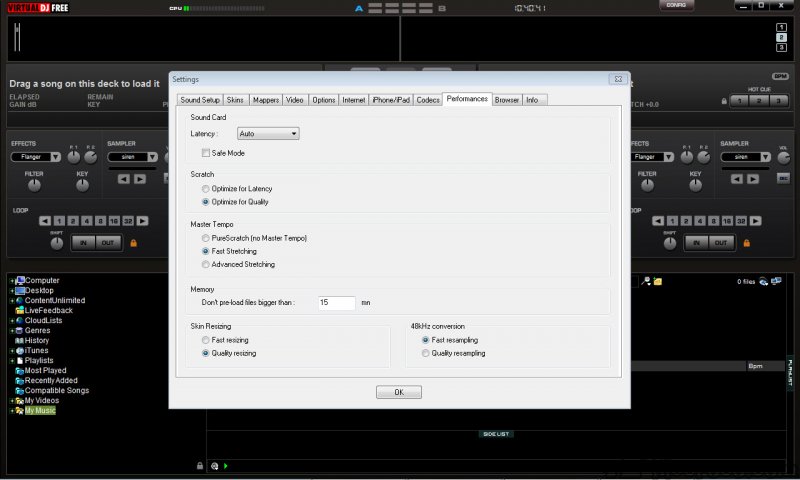Open the Info tab

[x=532, y=100]
